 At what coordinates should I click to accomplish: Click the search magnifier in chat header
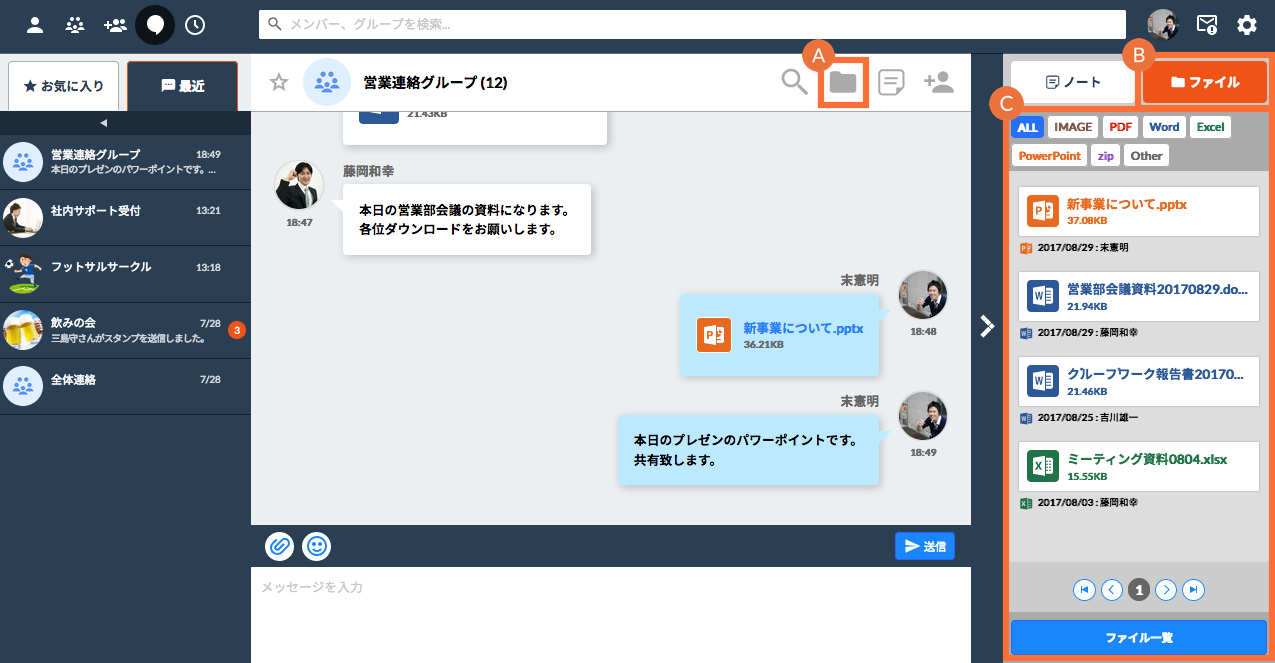[x=794, y=83]
